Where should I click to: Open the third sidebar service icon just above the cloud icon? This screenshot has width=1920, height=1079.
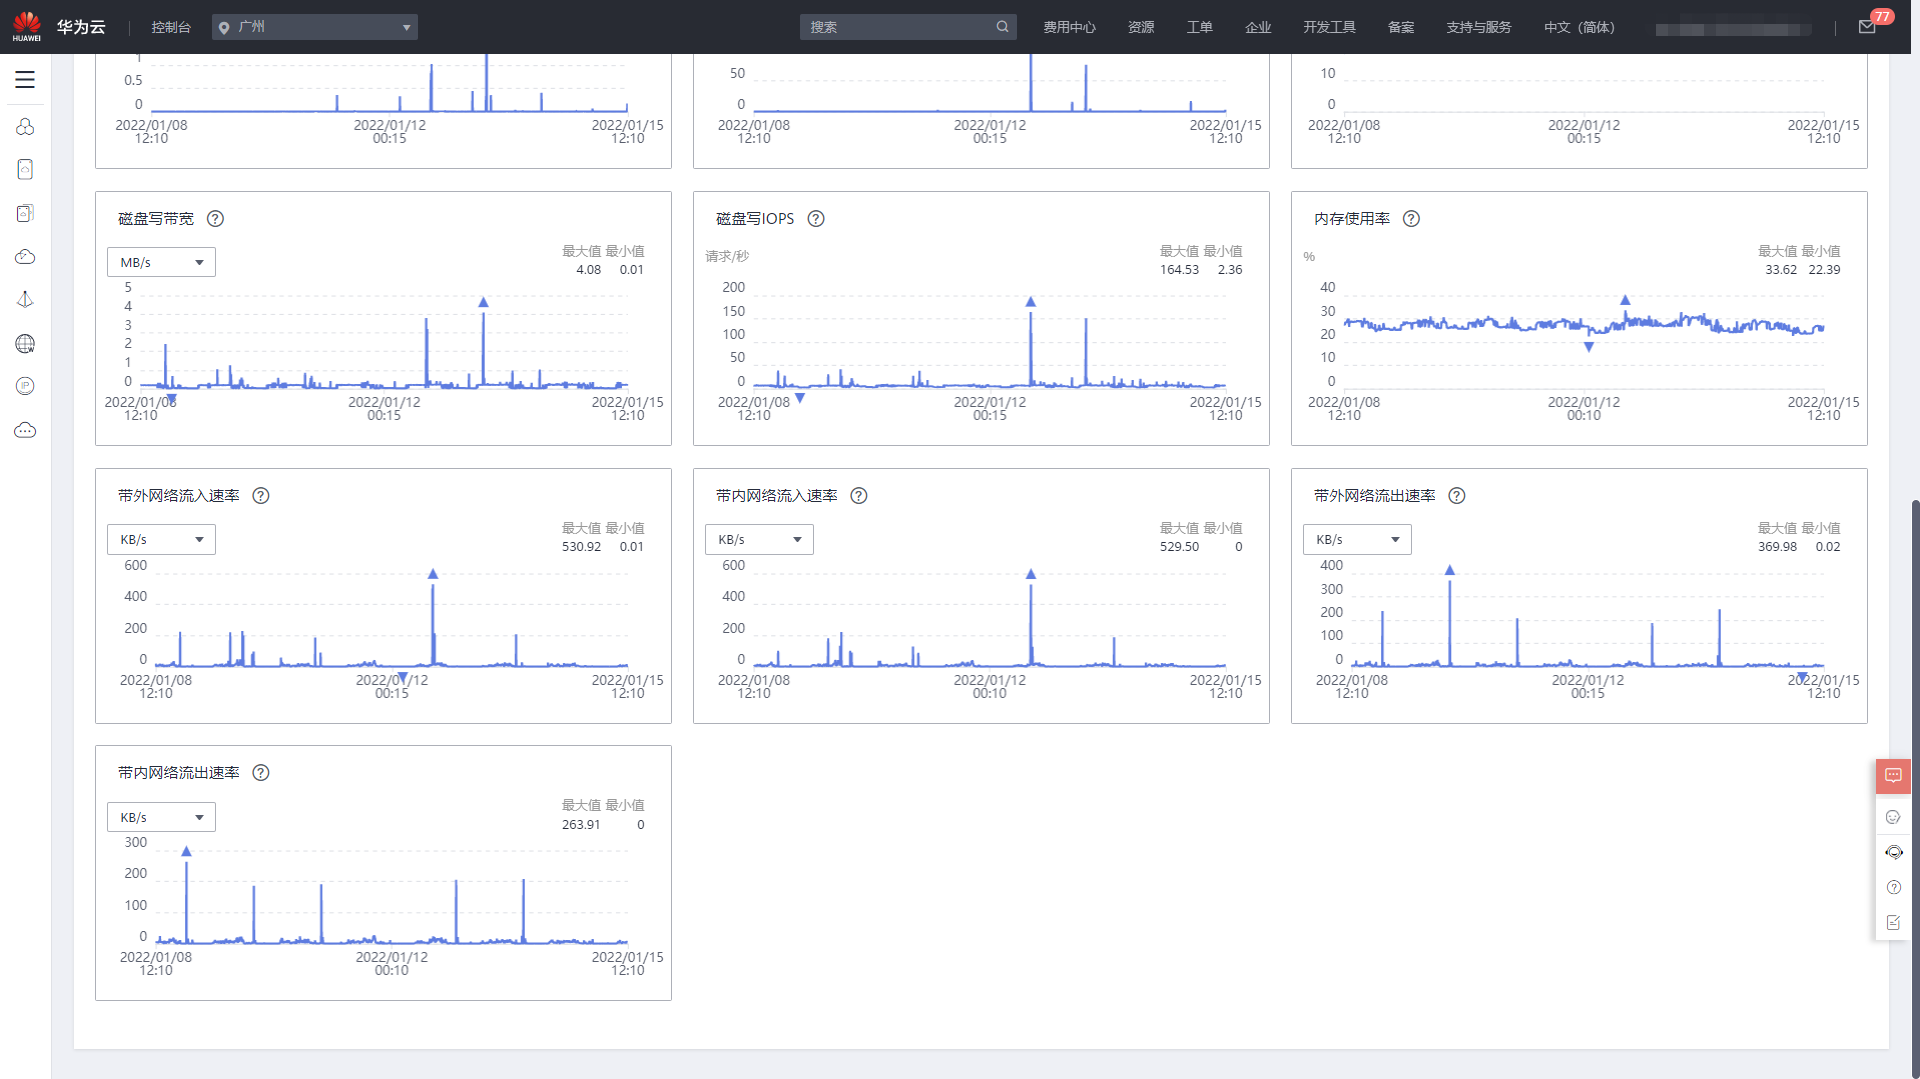[x=25, y=213]
